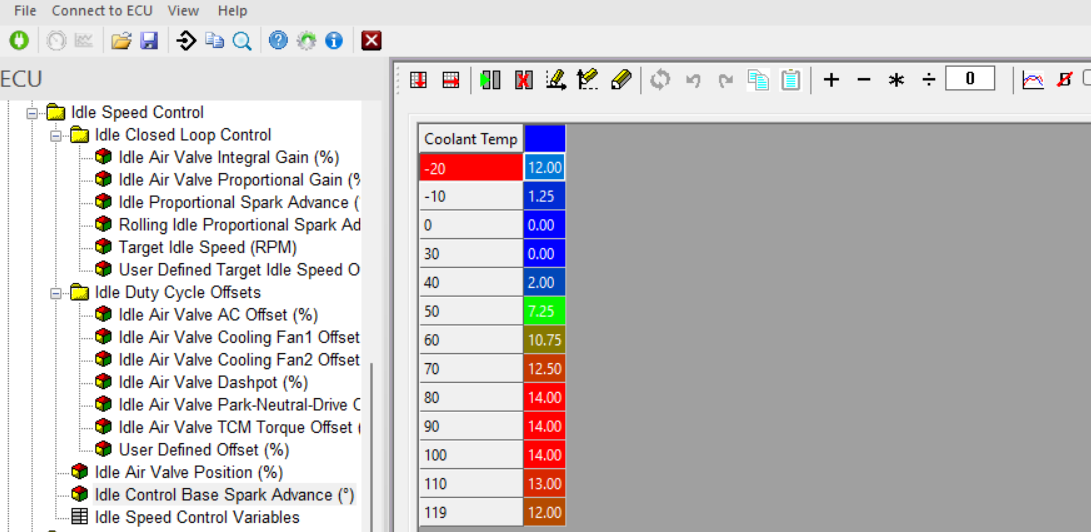The image size is (1091, 532).
Task: Click the value input field showing 0
Action: click(x=970, y=79)
